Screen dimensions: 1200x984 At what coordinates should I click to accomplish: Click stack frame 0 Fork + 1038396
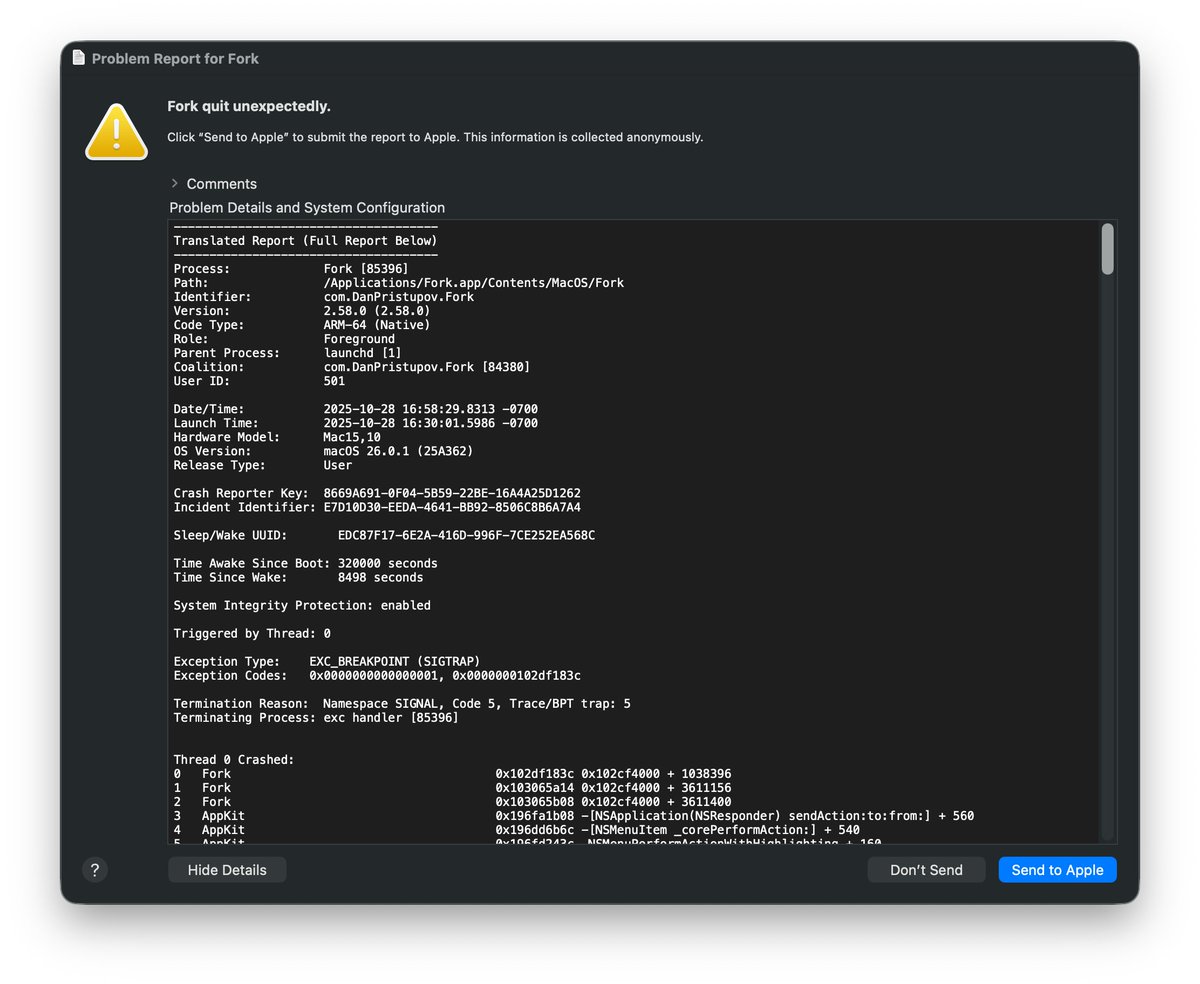(452, 773)
